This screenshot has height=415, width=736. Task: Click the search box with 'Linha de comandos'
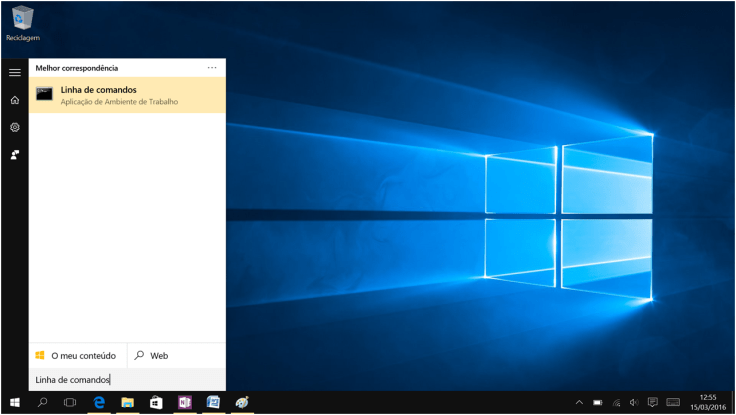point(127,380)
